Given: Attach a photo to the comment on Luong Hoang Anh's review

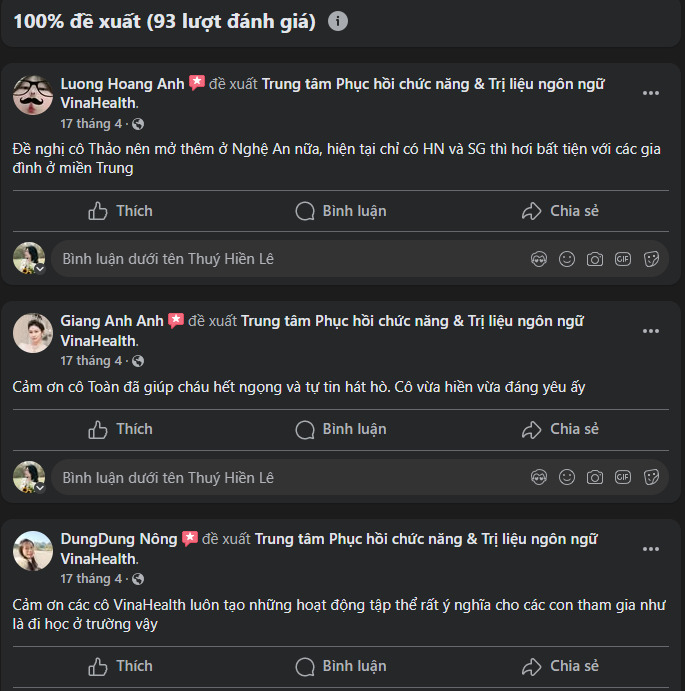Looking at the screenshot, I should tap(595, 259).
